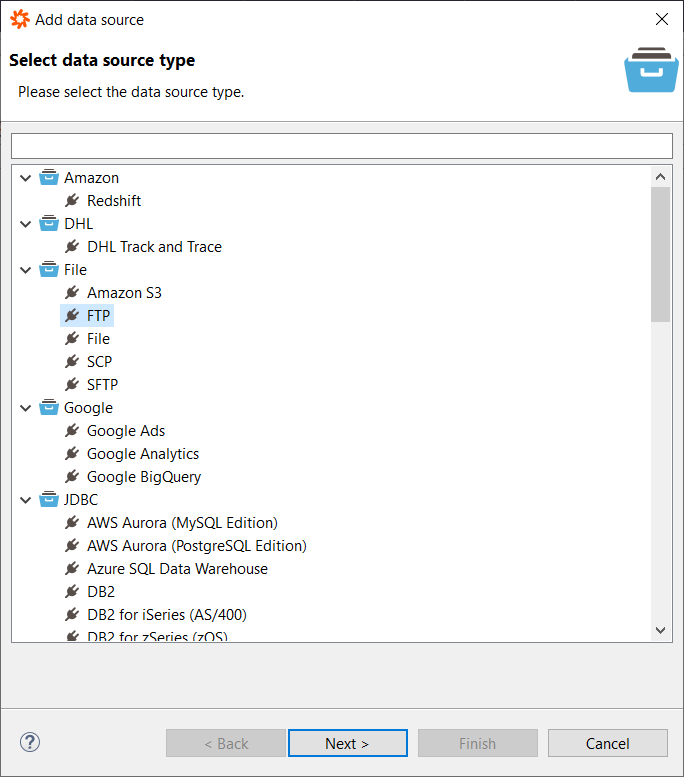Screen dimensions: 684x777
Task: Click the FTP plug icon
Action: tap(72, 316)
